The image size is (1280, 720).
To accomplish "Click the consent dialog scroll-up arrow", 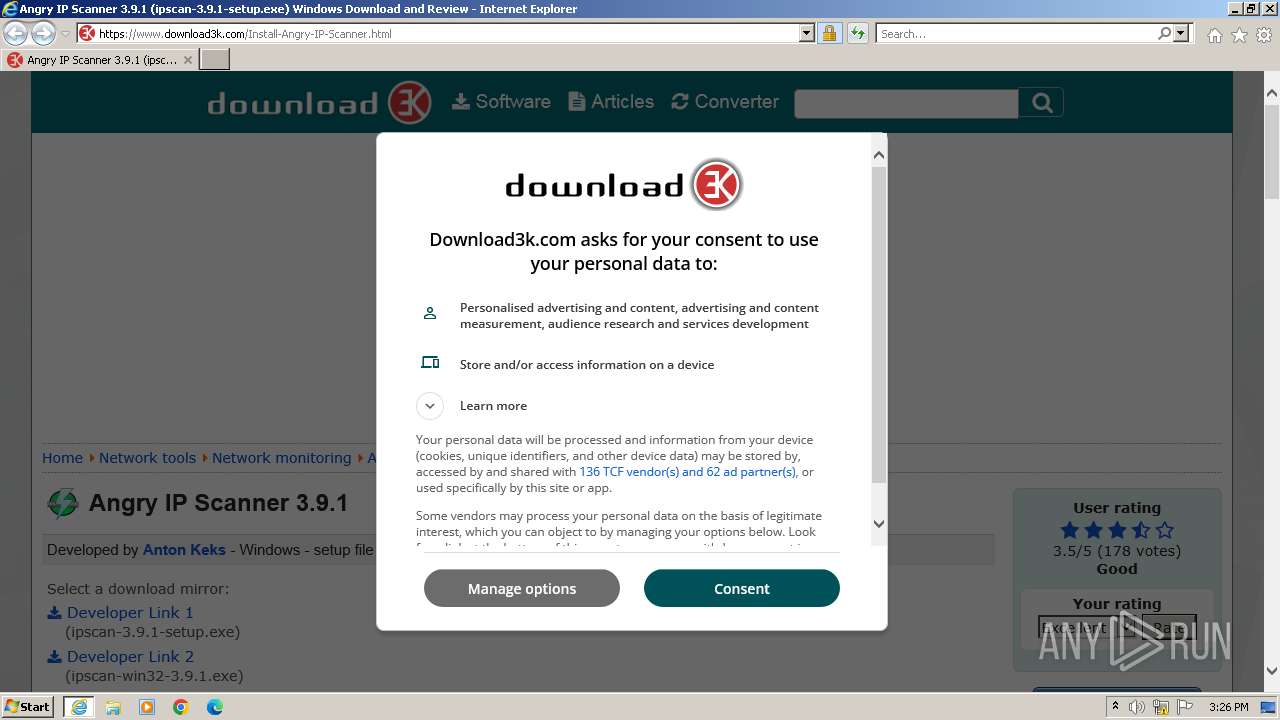I will (879, 155).
